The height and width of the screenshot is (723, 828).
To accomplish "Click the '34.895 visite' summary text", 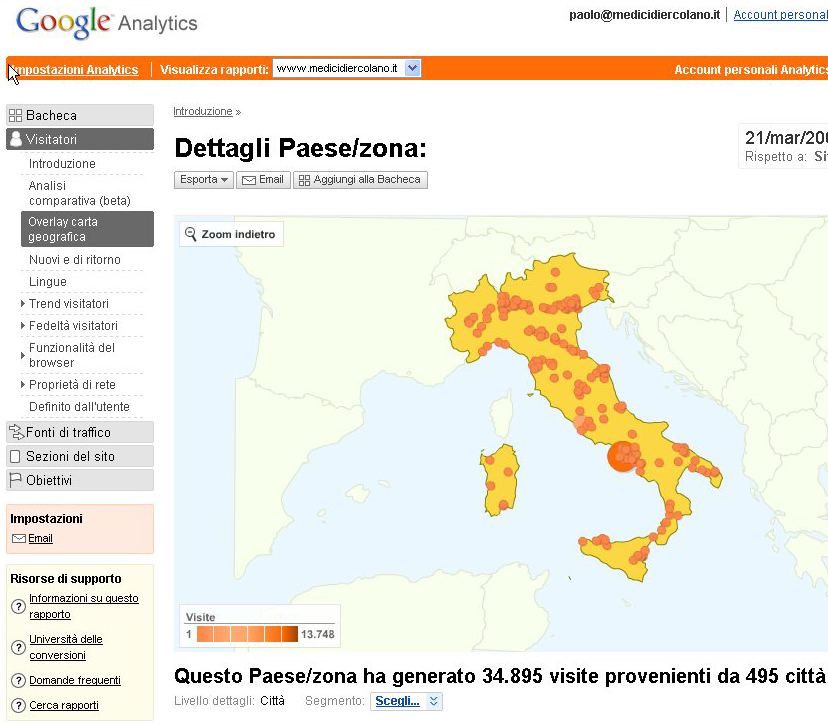I will tap(538, 676).
